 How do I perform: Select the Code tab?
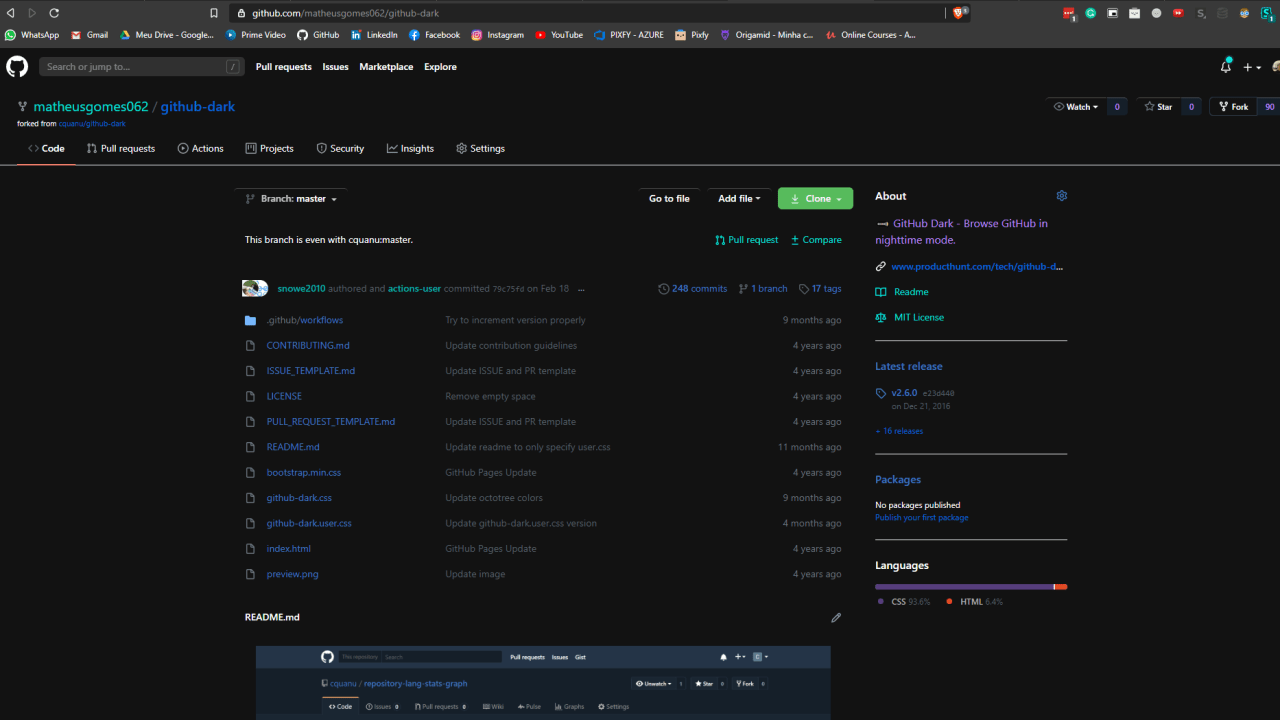pyautogui.click(x=46, y=149)
